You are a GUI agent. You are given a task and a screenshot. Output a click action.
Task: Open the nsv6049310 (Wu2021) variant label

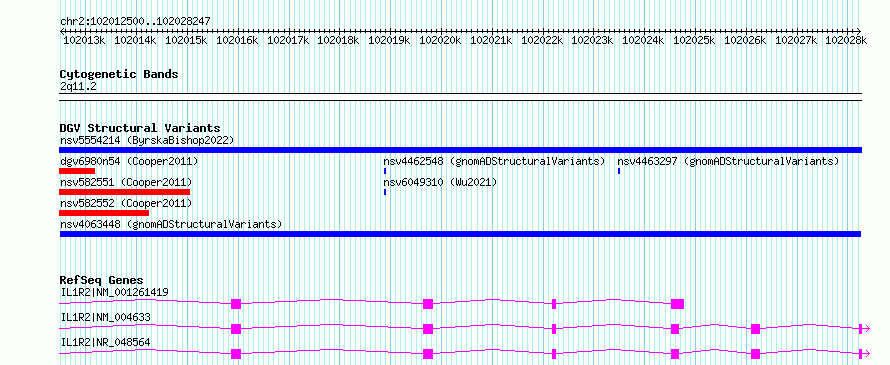tap(440, 182)
